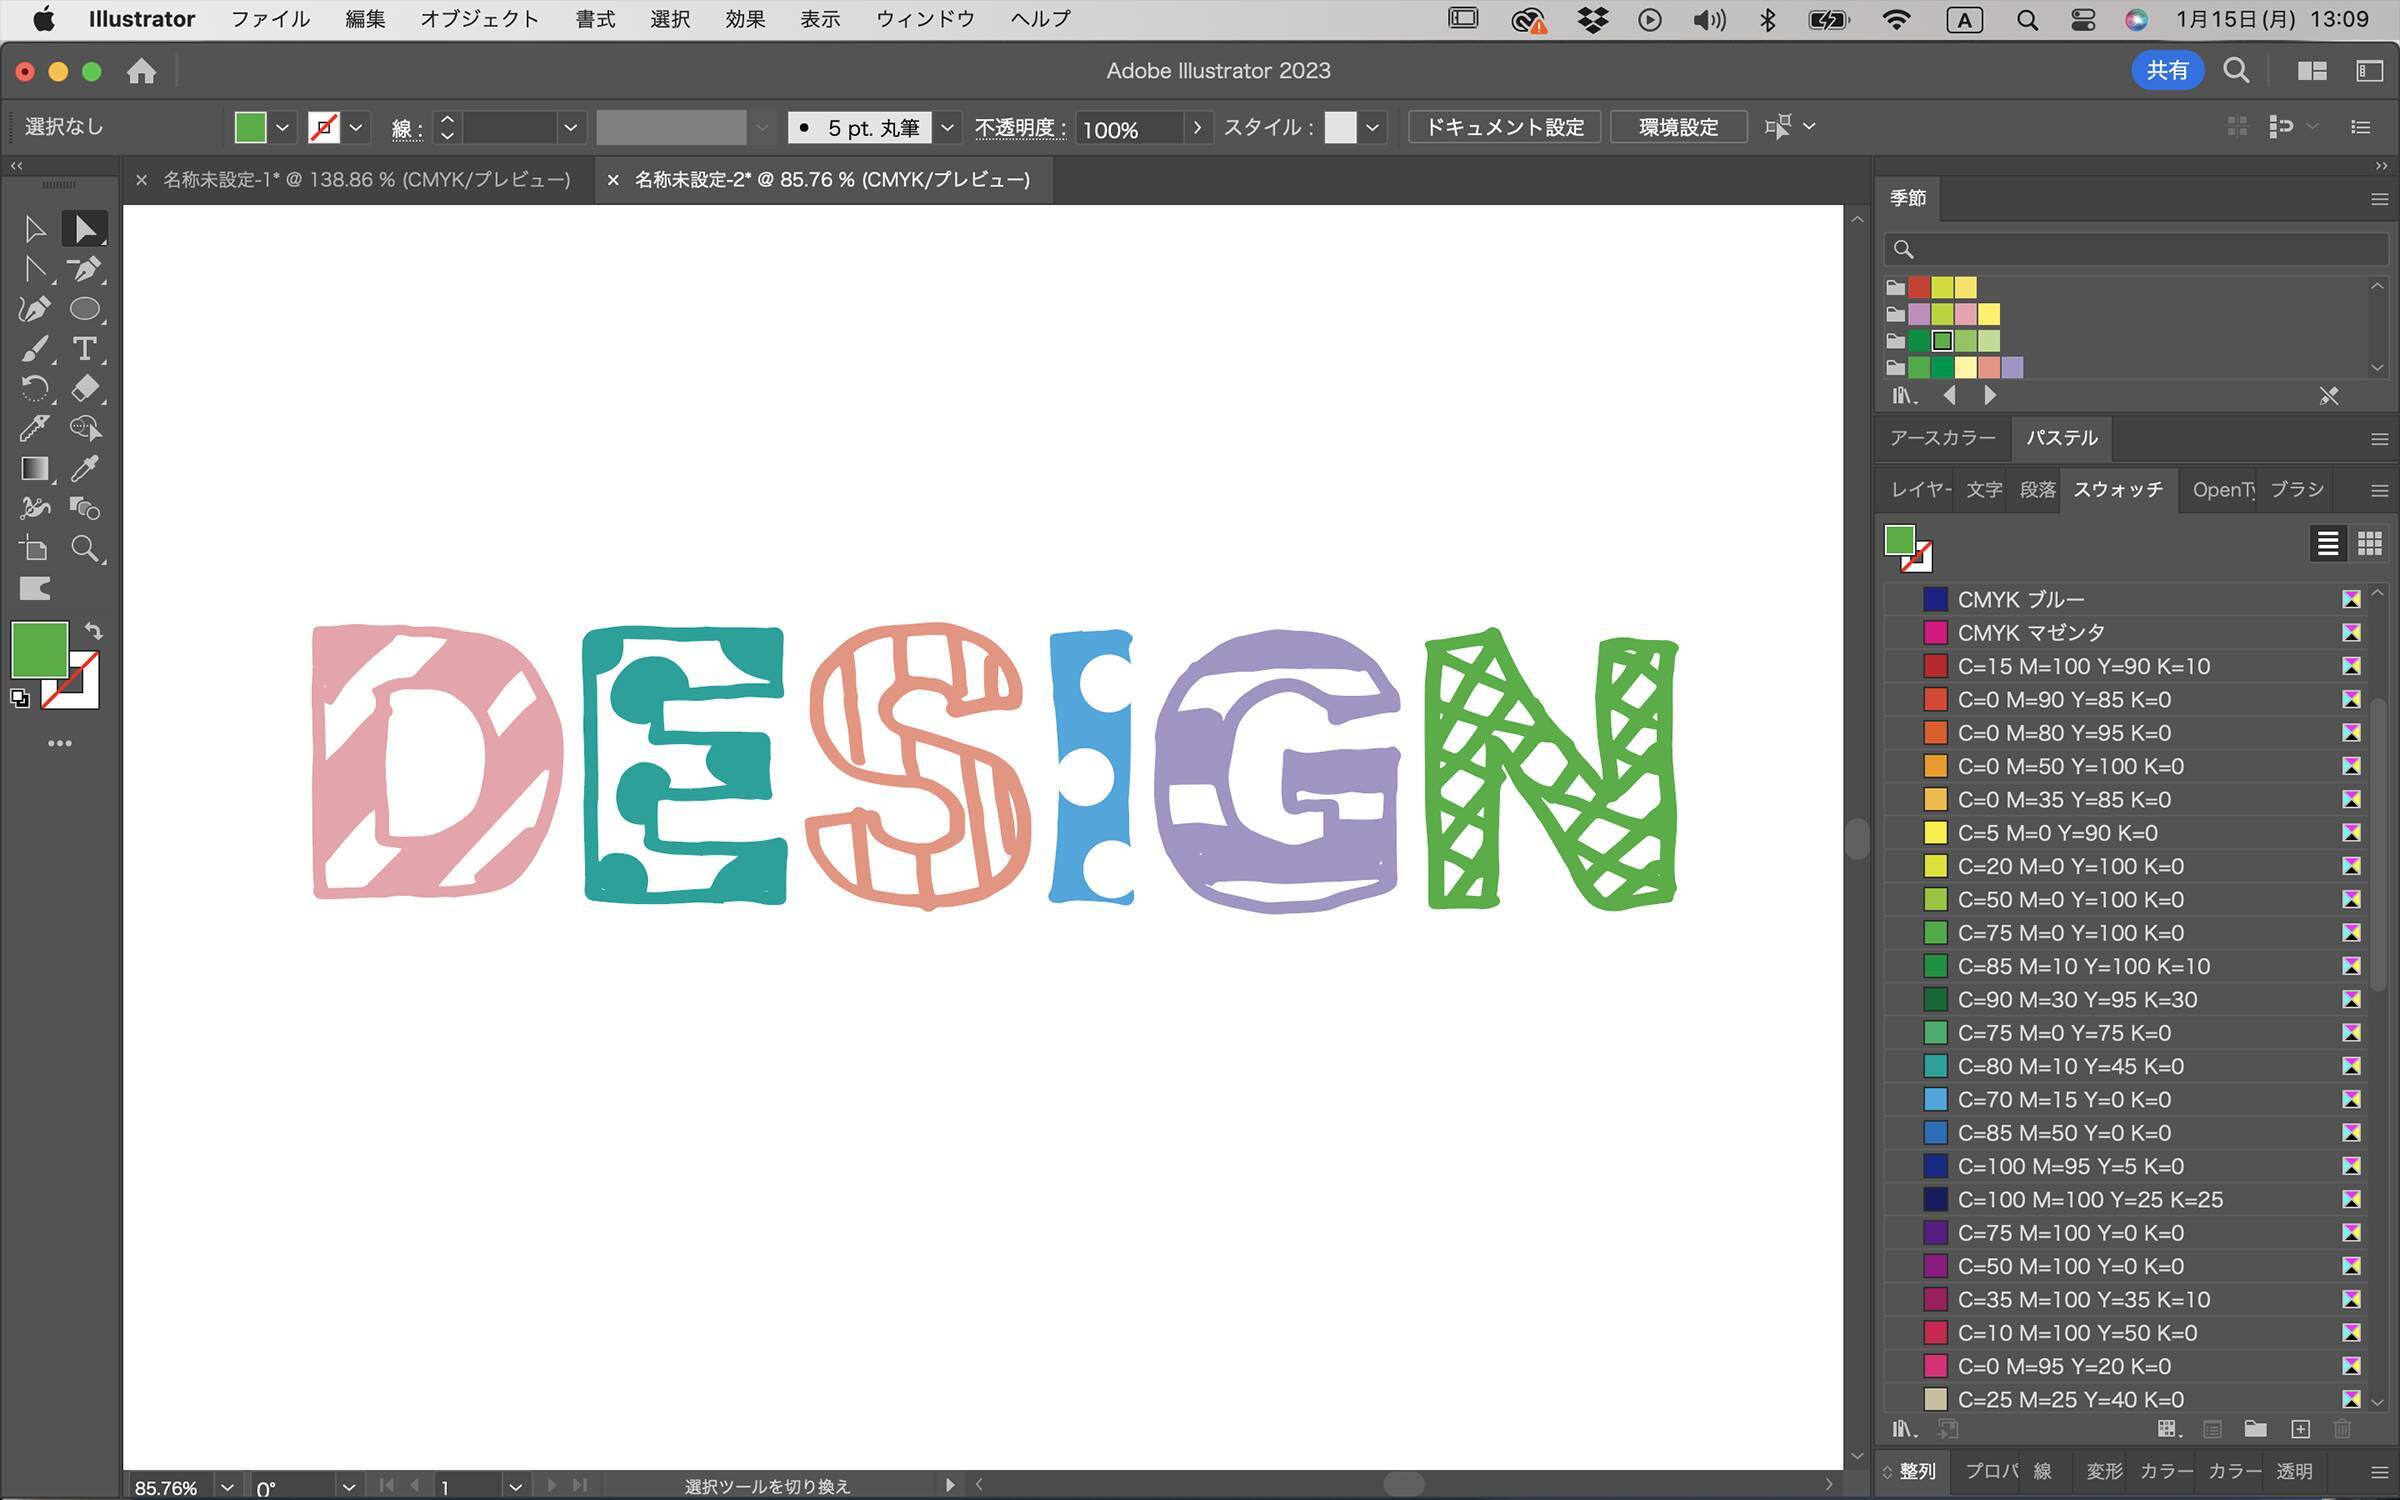Switch to 名称未設定-1 document tab
This screenshot has width=2400, height=1500.
366,180
